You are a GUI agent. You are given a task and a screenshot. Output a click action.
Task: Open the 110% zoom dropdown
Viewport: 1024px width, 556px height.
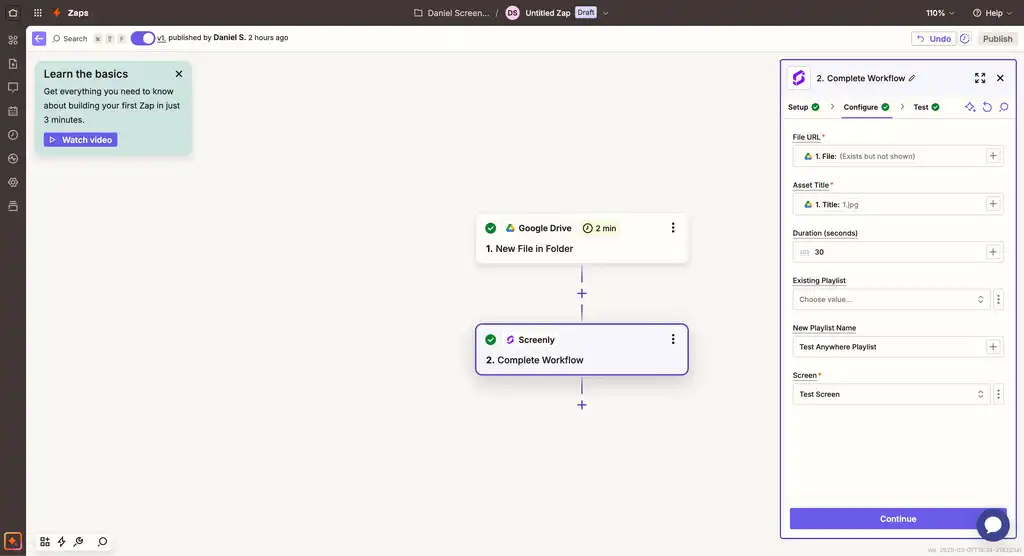coord(940,12)
